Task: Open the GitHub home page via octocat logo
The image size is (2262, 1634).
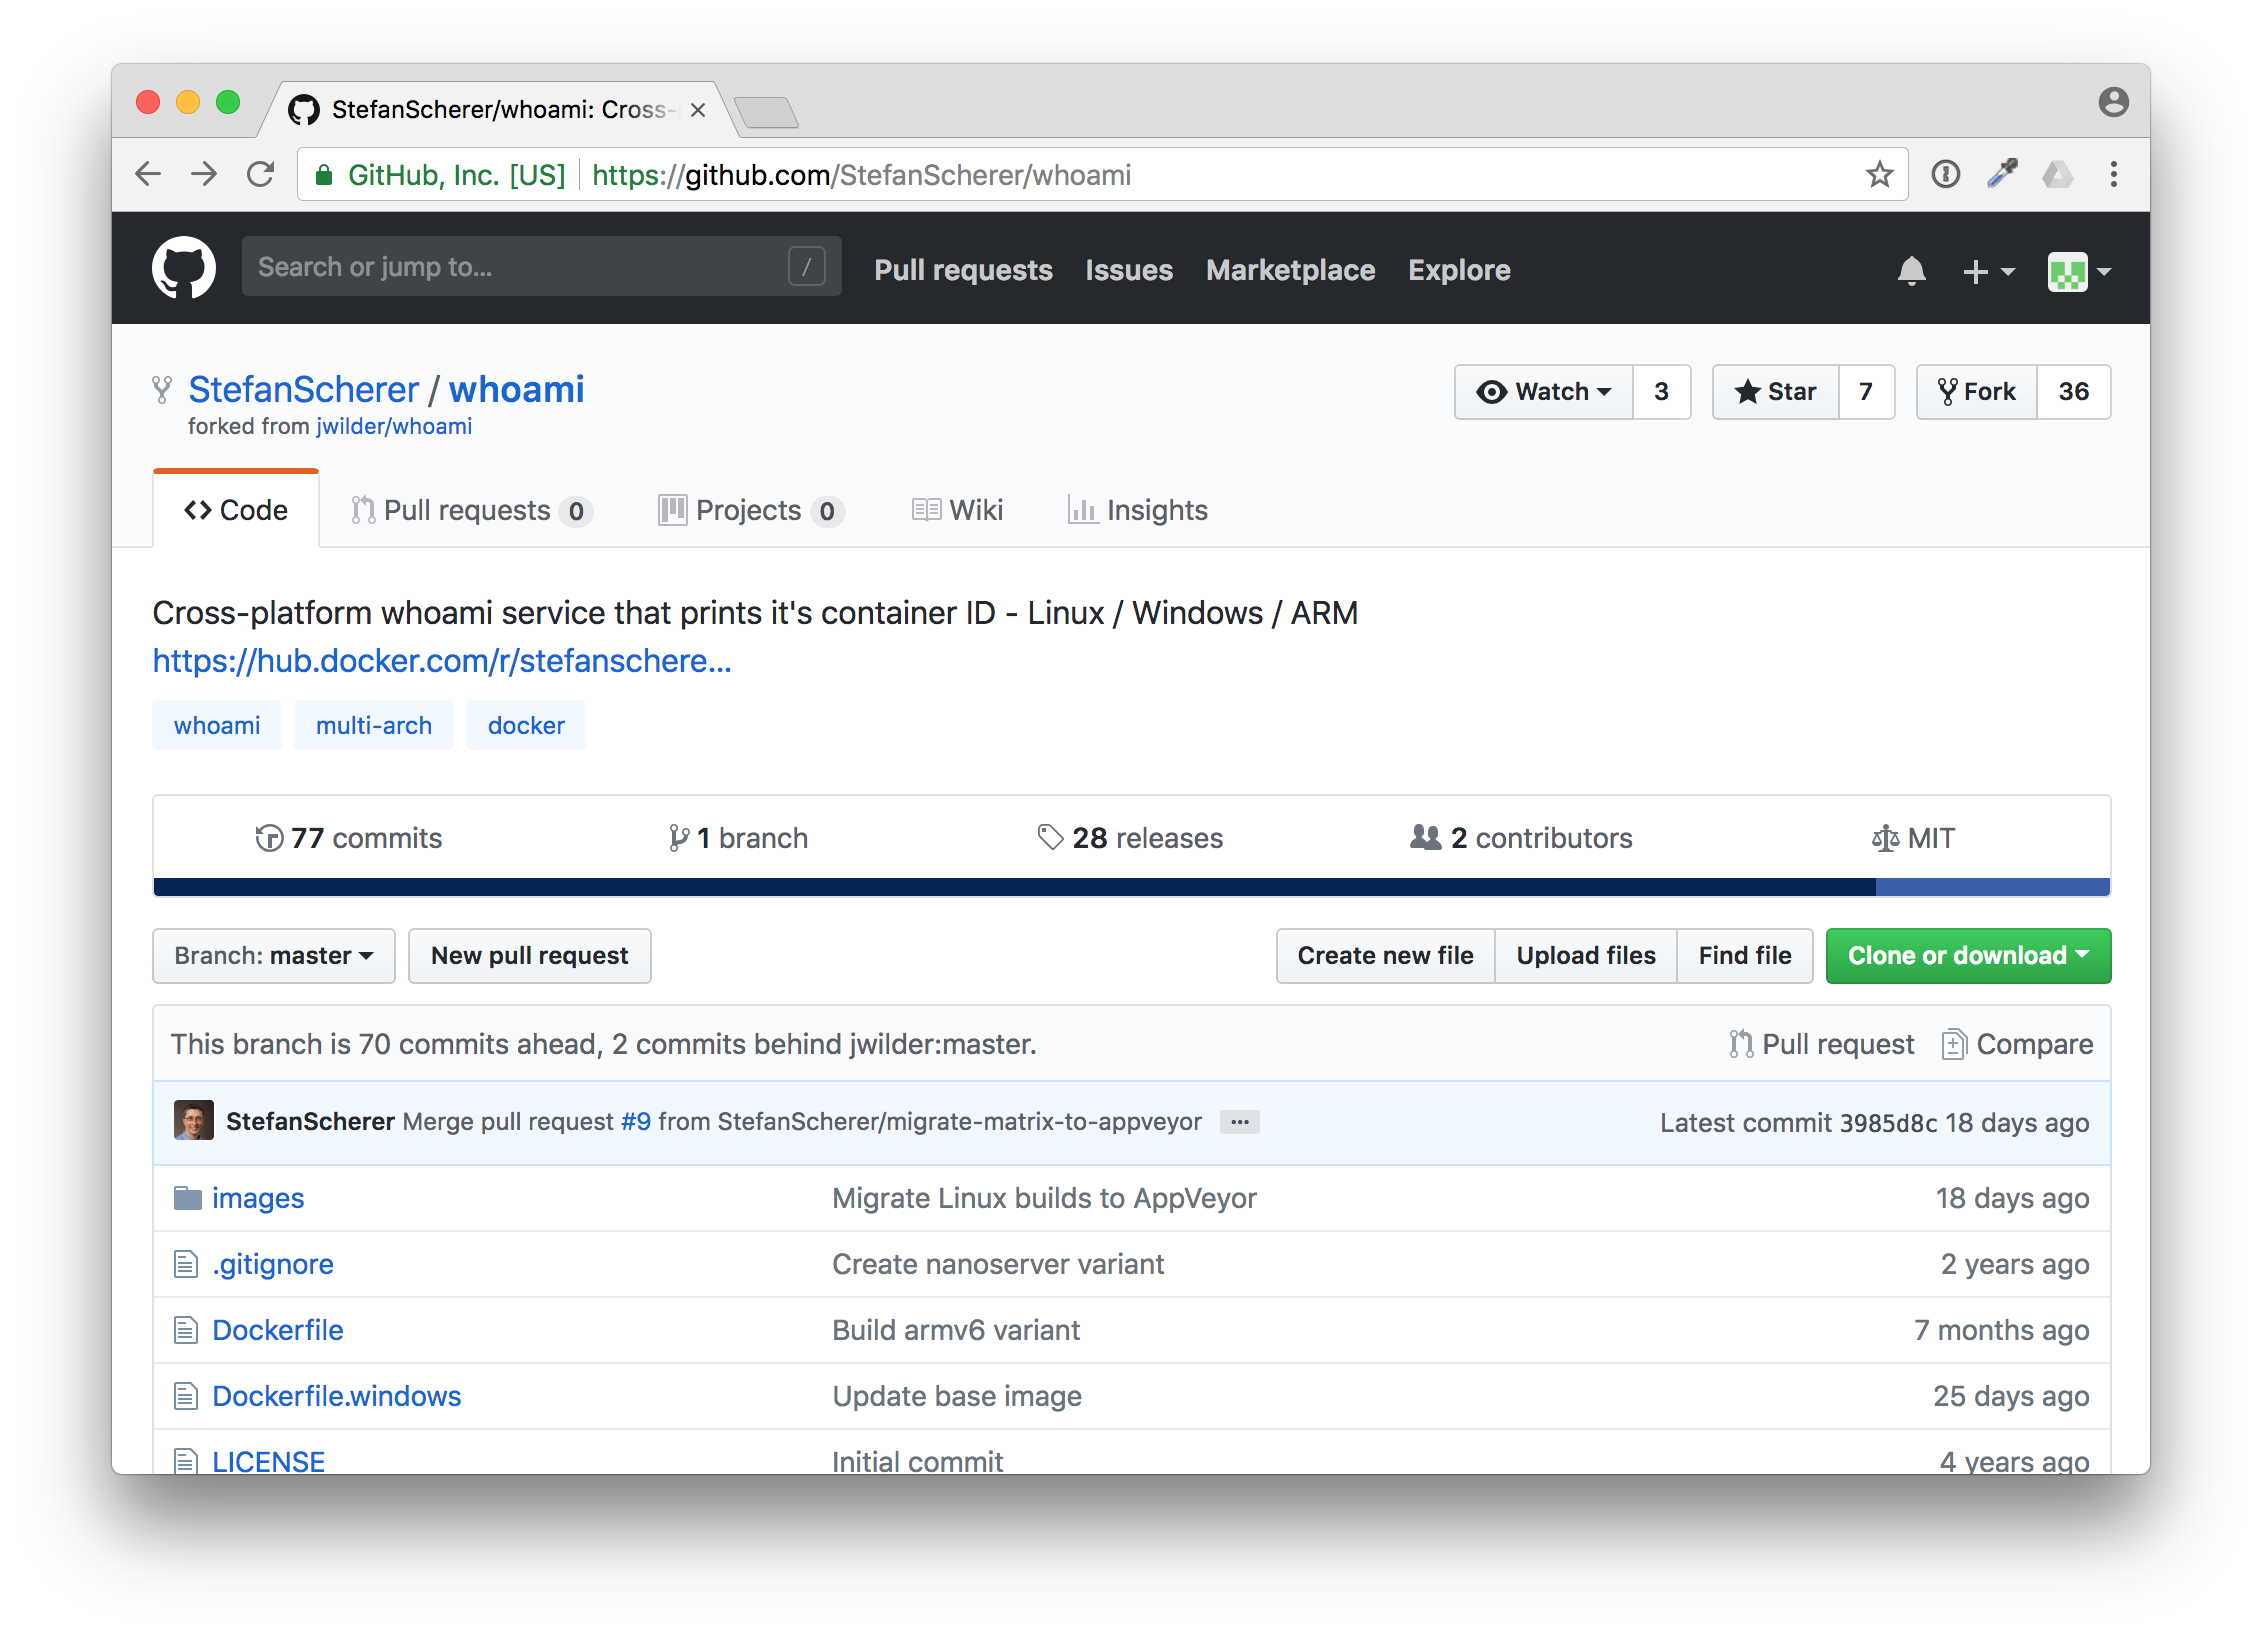Action: click(x=184, y=267)
